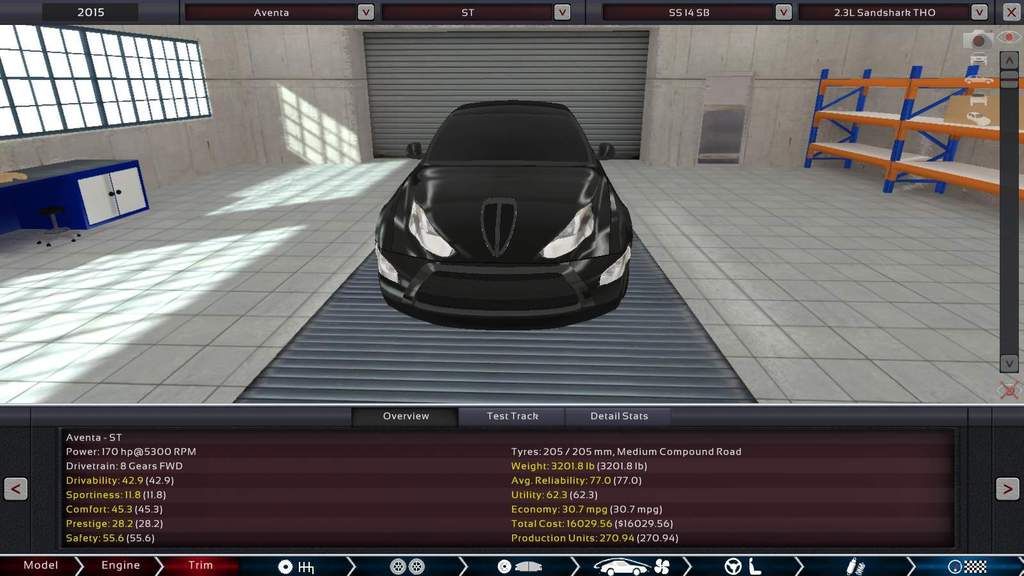Click the Avg. Reliability: 77.0 stat
This screenshot has height=576, width=1024.
(577, 481)
